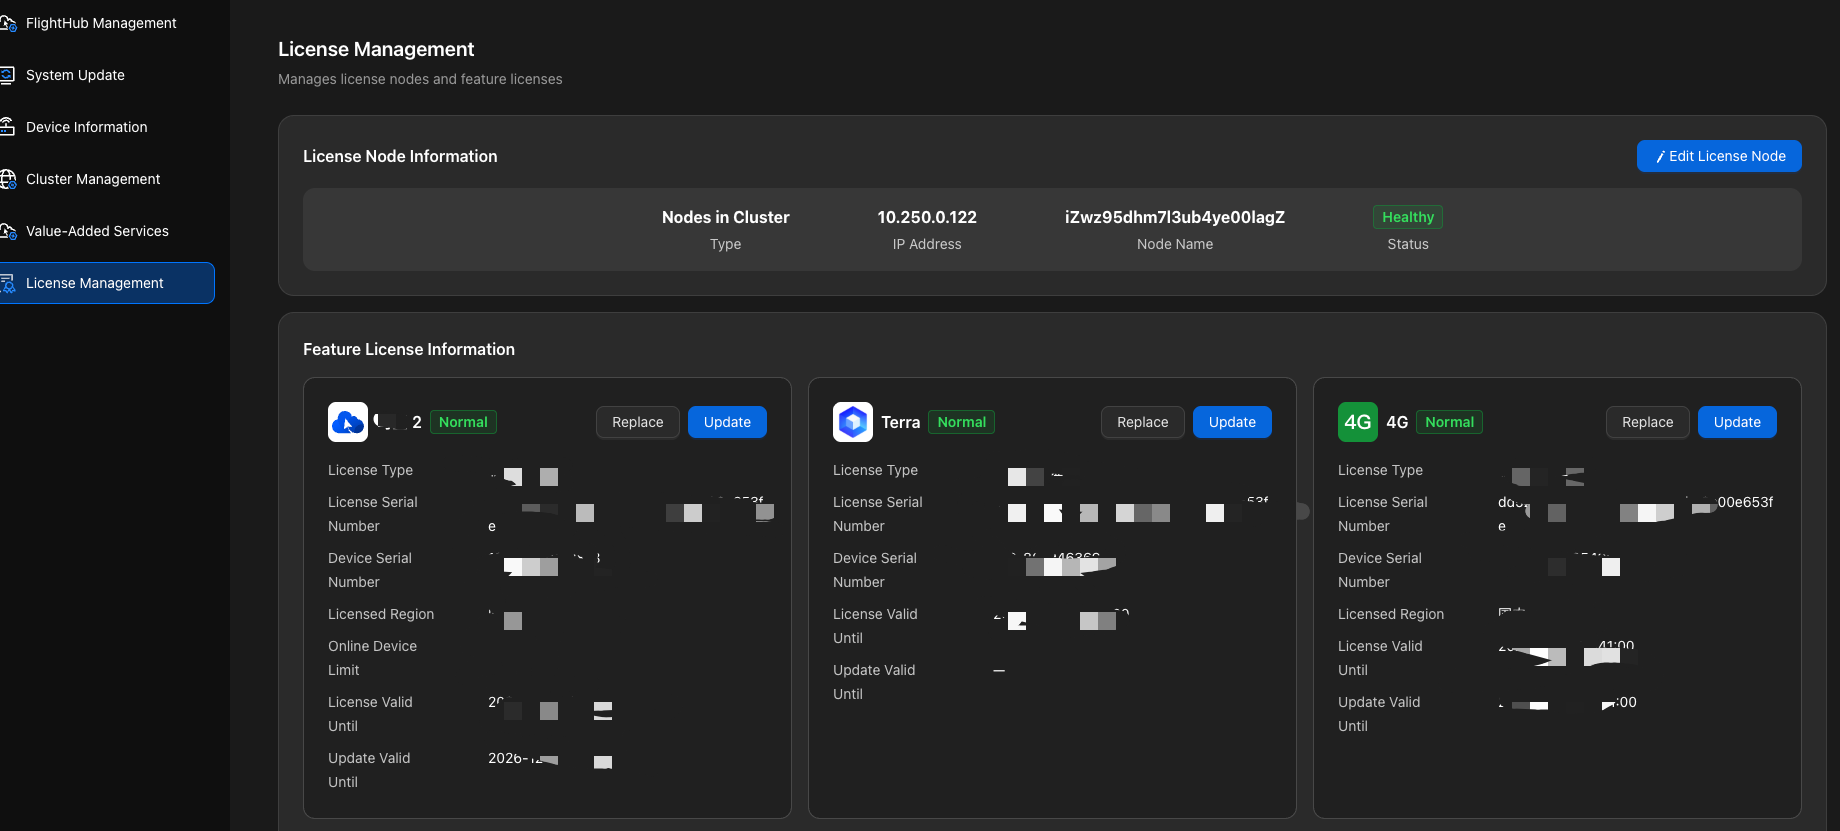
Task: Click the System Update sidebar icon
Action: pos(7,75)
